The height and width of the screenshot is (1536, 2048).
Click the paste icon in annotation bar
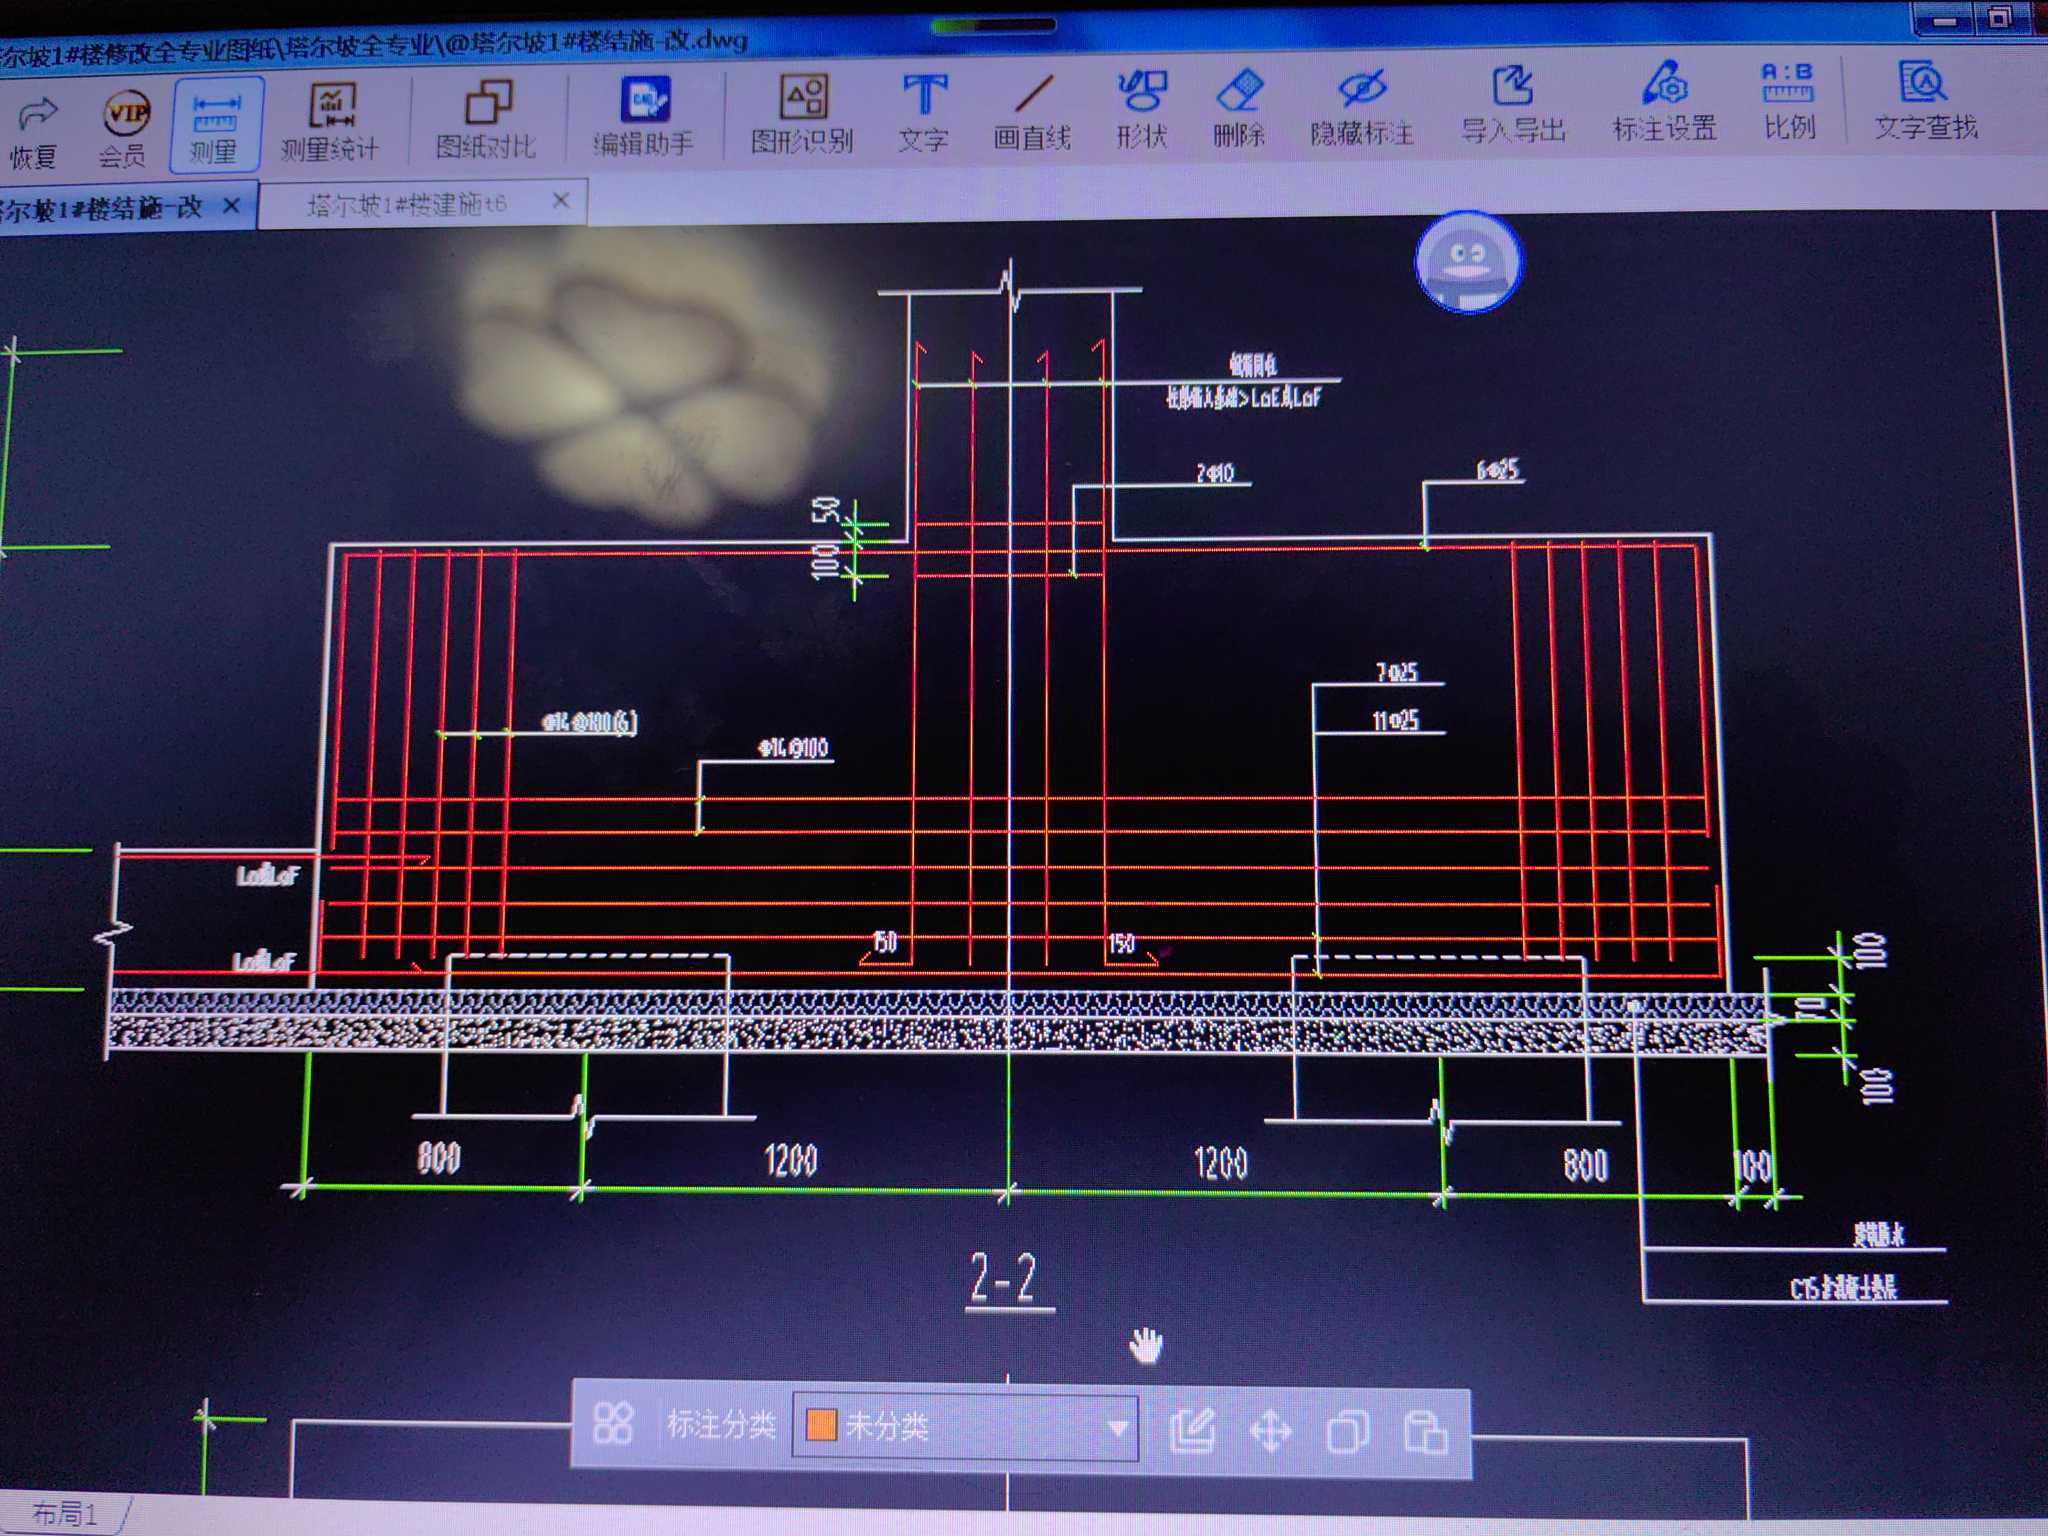(x=1426, y=1432)
